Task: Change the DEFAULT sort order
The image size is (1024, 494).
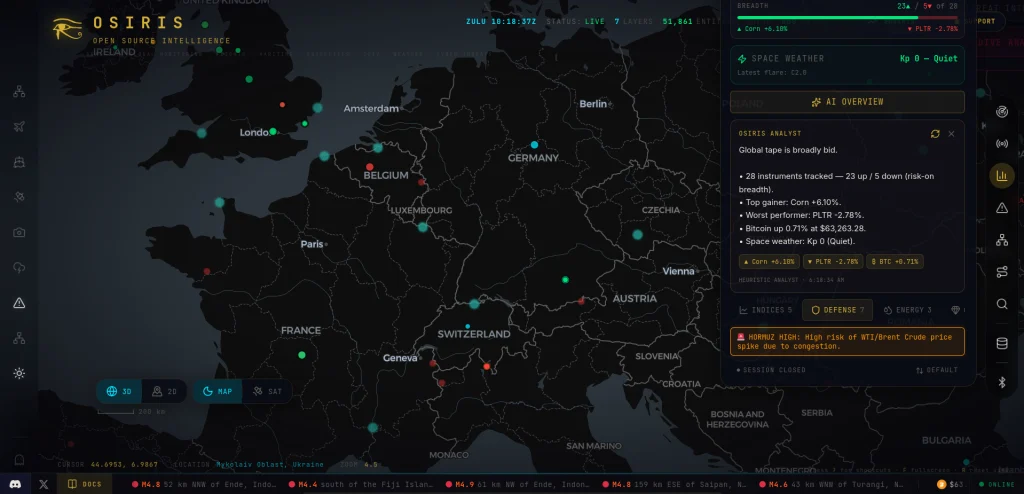Action: [936, 370]
